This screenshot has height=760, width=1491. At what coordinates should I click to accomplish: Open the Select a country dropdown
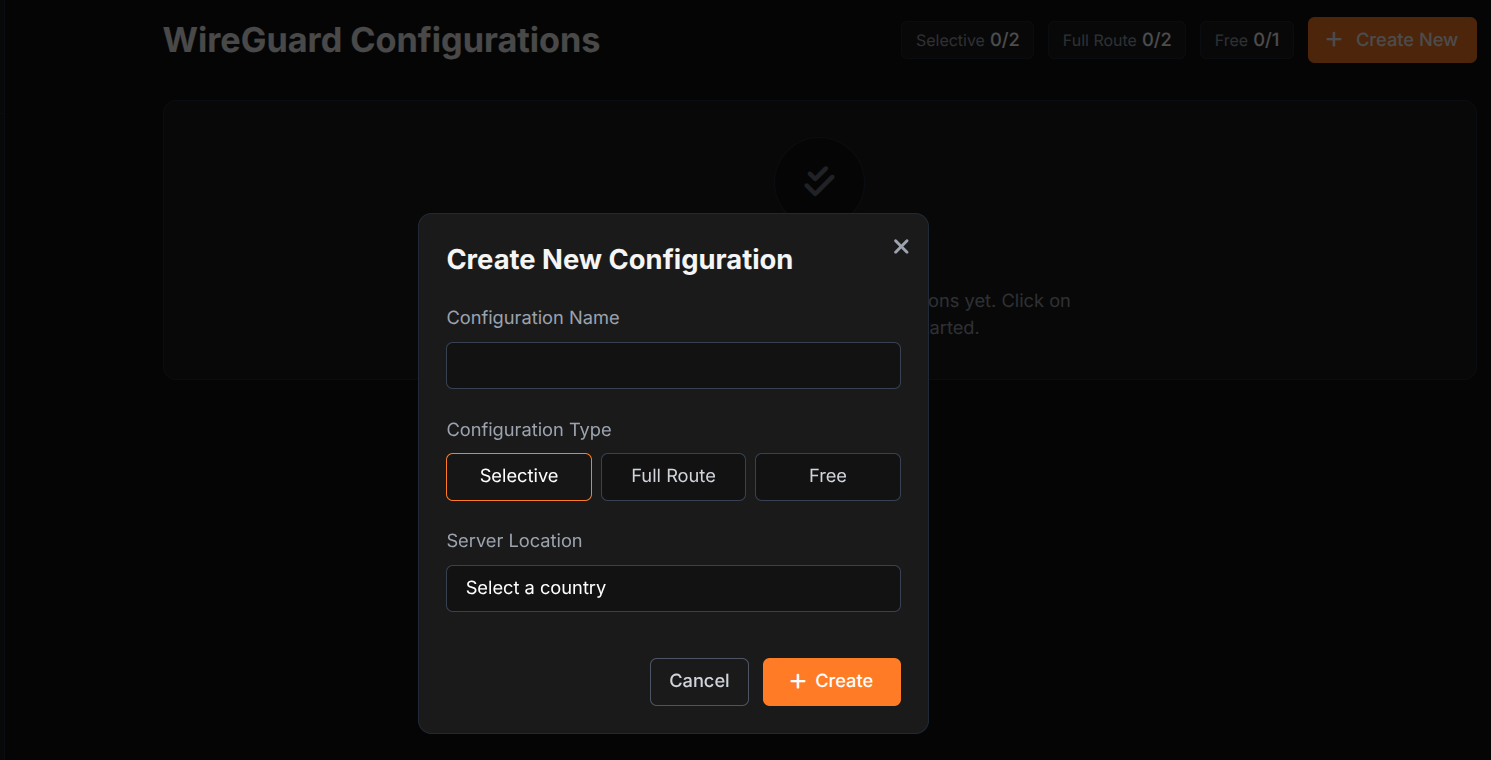point(673,588)
